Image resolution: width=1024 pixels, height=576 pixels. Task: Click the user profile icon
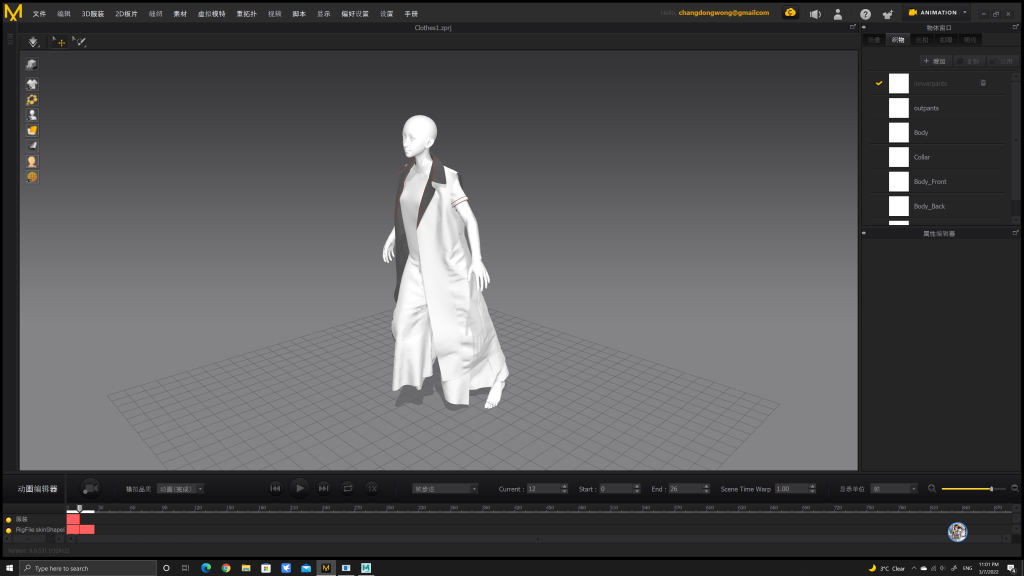click(838, 14)
